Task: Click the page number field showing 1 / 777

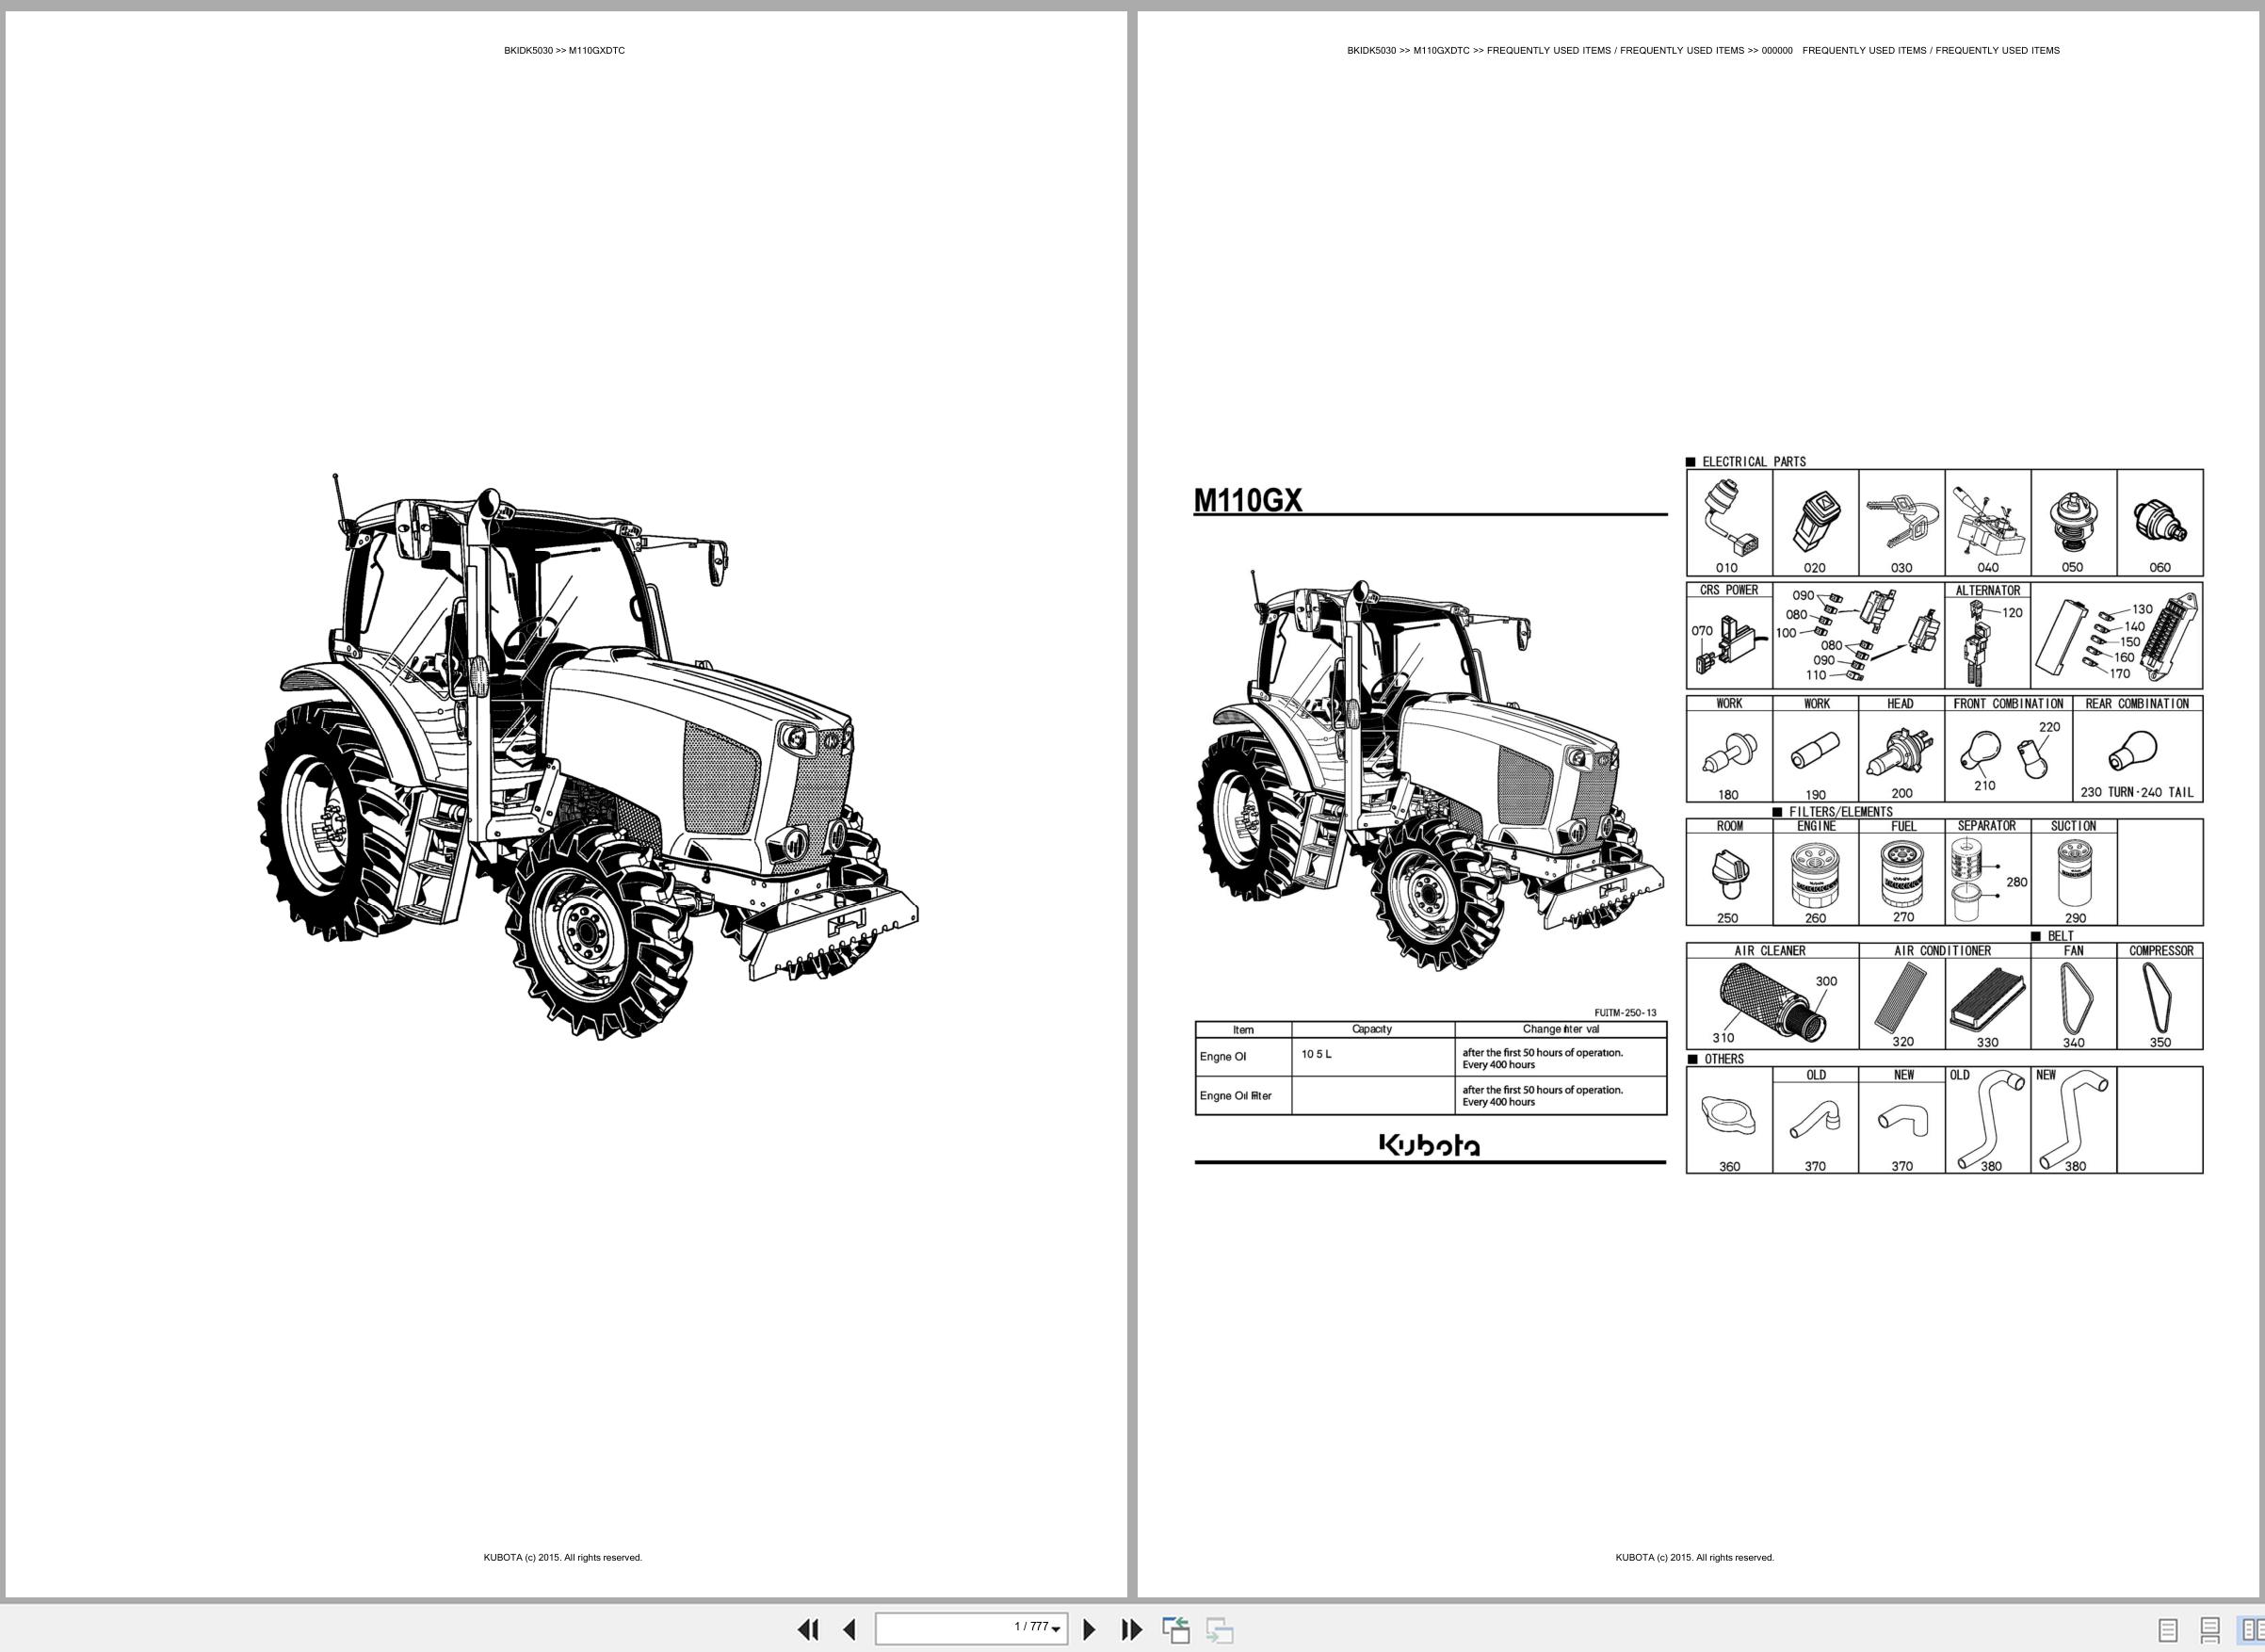Action: click(x=971, y=1628)
